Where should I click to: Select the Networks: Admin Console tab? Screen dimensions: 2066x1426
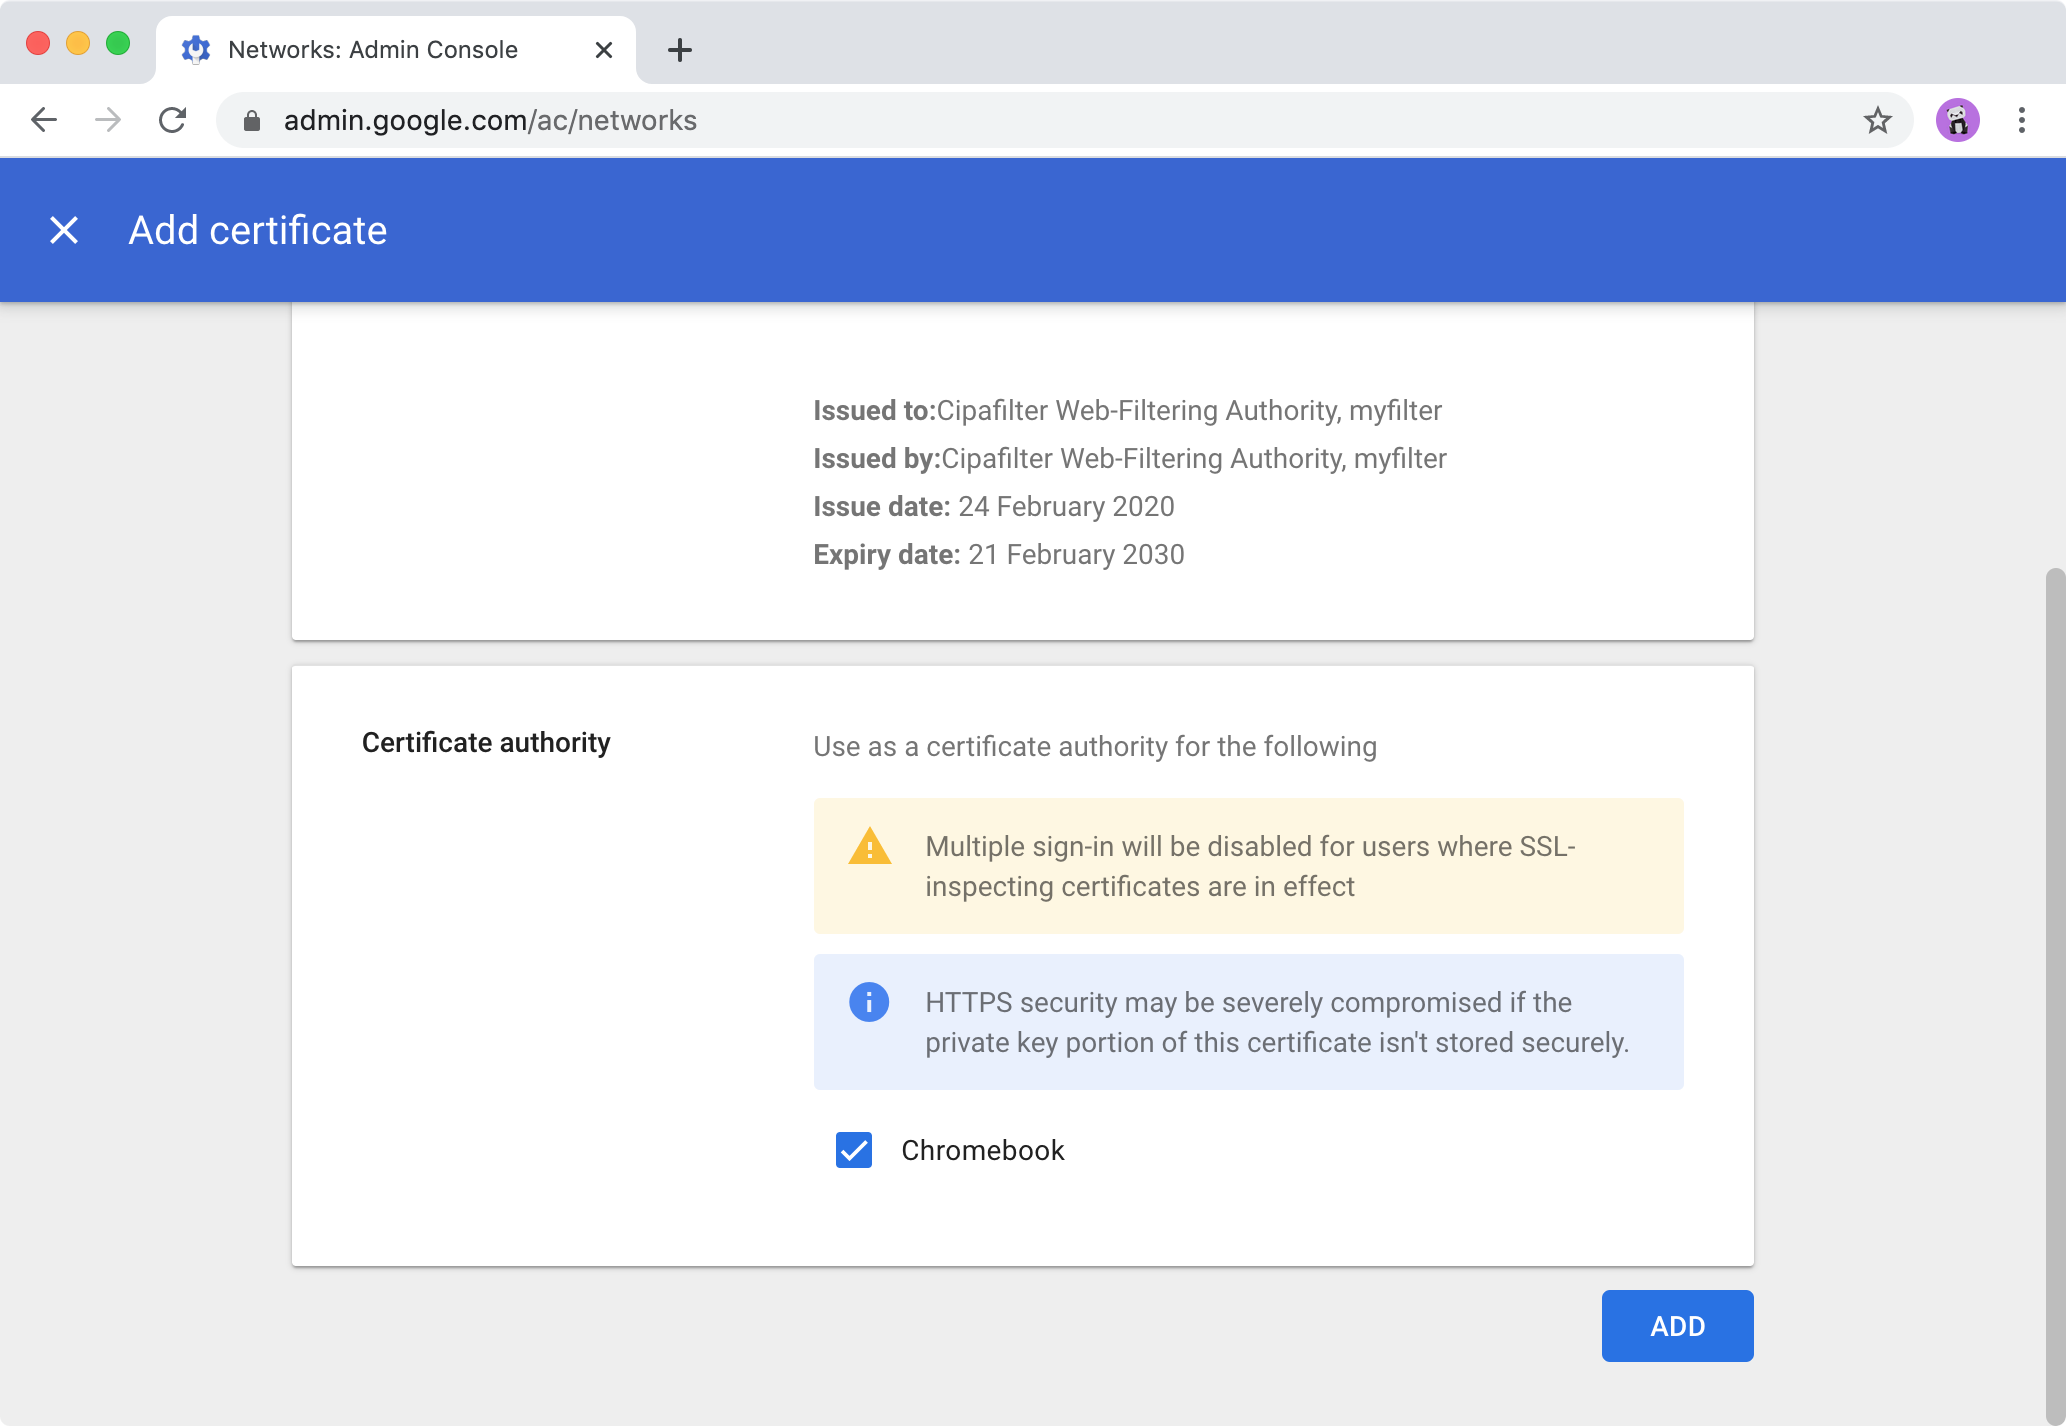(370, 49)
